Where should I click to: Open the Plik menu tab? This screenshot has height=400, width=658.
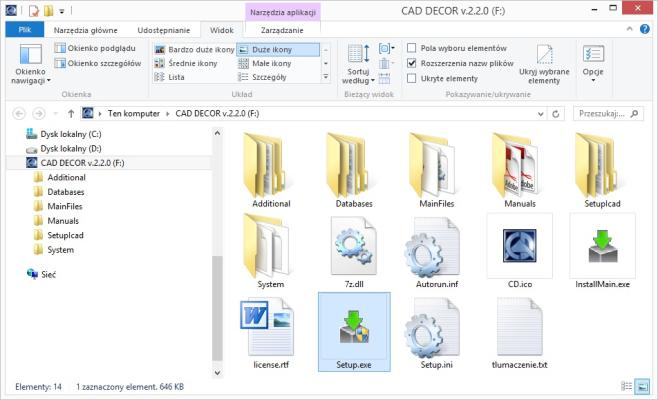pyautogui.click(x=24, y=29)
